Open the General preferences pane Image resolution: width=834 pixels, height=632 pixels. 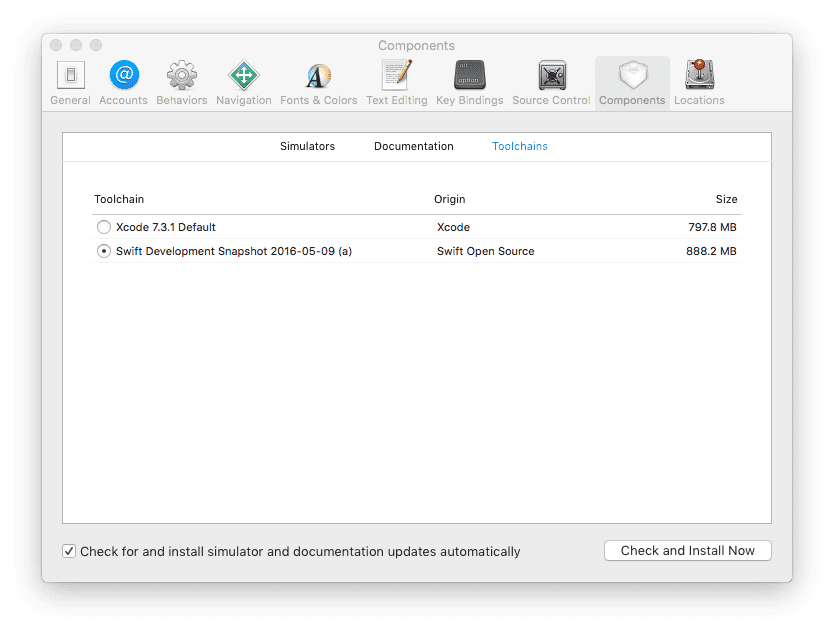[70, 82]
